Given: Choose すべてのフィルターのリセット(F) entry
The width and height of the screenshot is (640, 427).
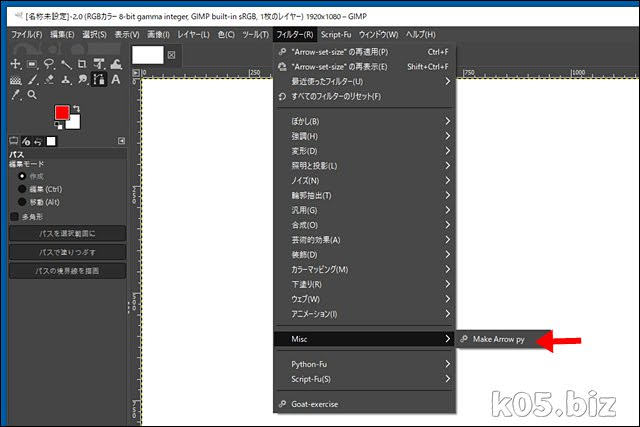Looking at the screenshot, I should pos(364,96).
